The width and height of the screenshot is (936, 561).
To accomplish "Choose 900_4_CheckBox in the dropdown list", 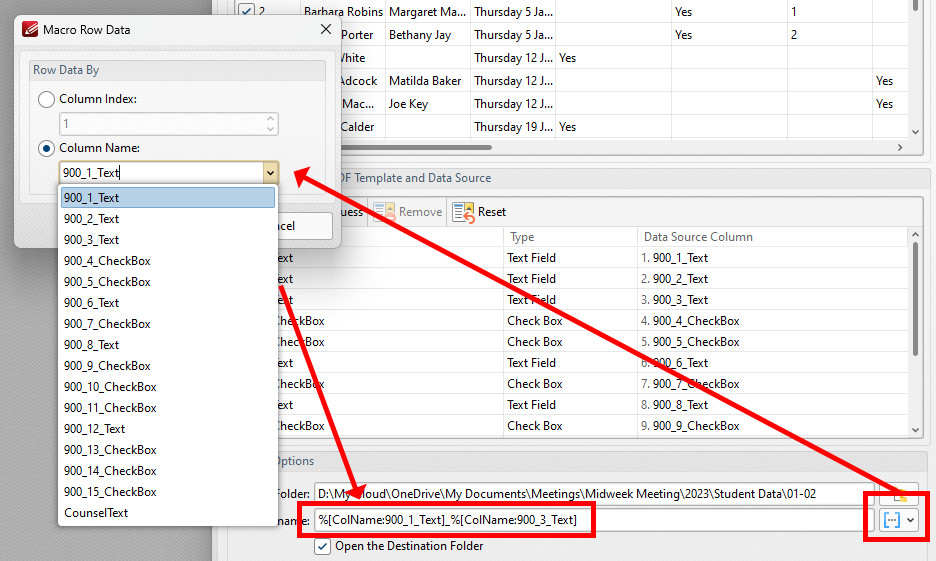I will [x=168, y=261].
